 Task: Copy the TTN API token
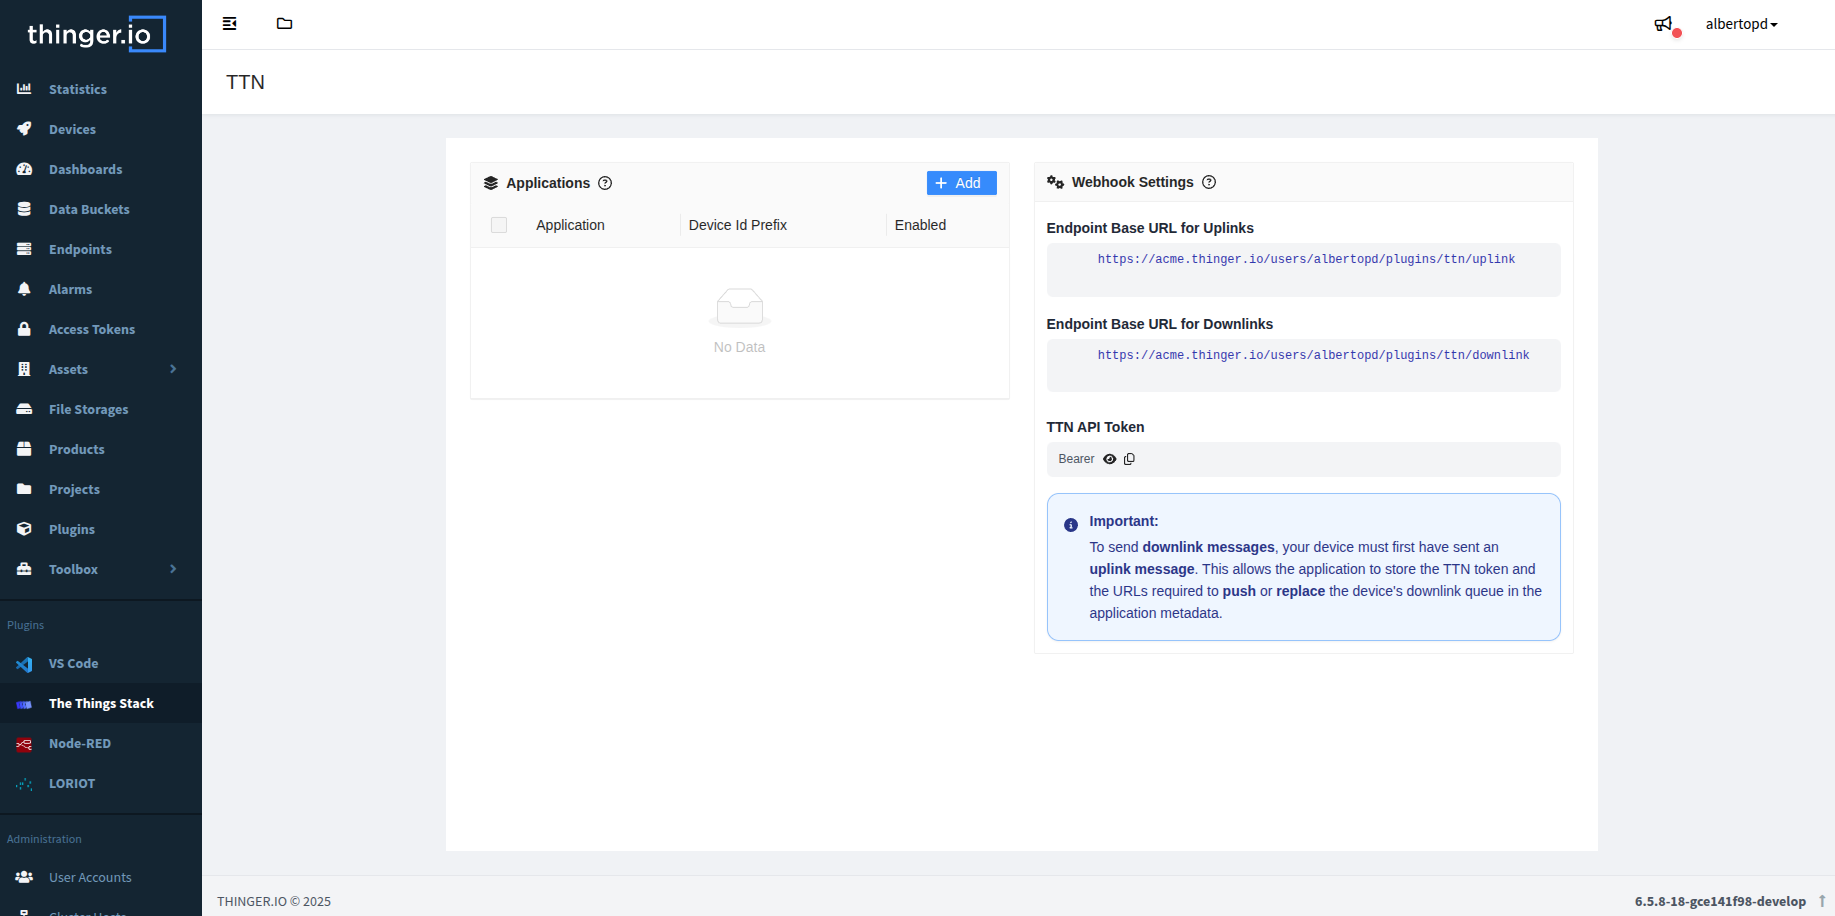click(x=1129, y=459)
